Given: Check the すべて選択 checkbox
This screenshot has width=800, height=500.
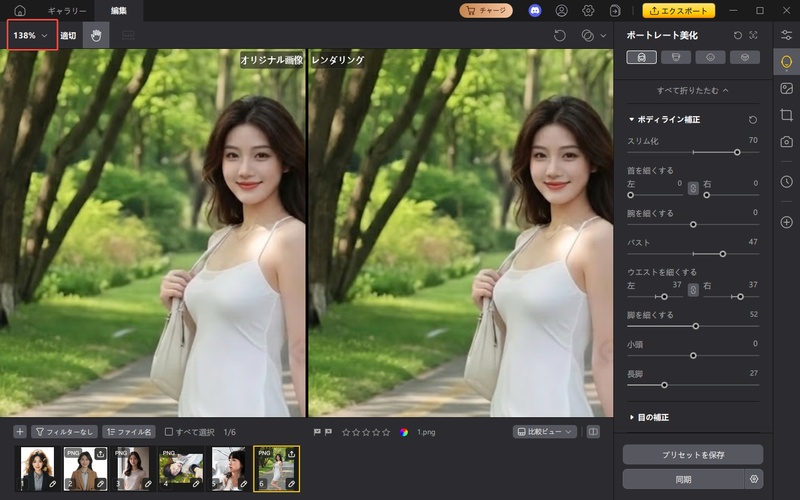Looking at the screenshot, I should point(168,432).
